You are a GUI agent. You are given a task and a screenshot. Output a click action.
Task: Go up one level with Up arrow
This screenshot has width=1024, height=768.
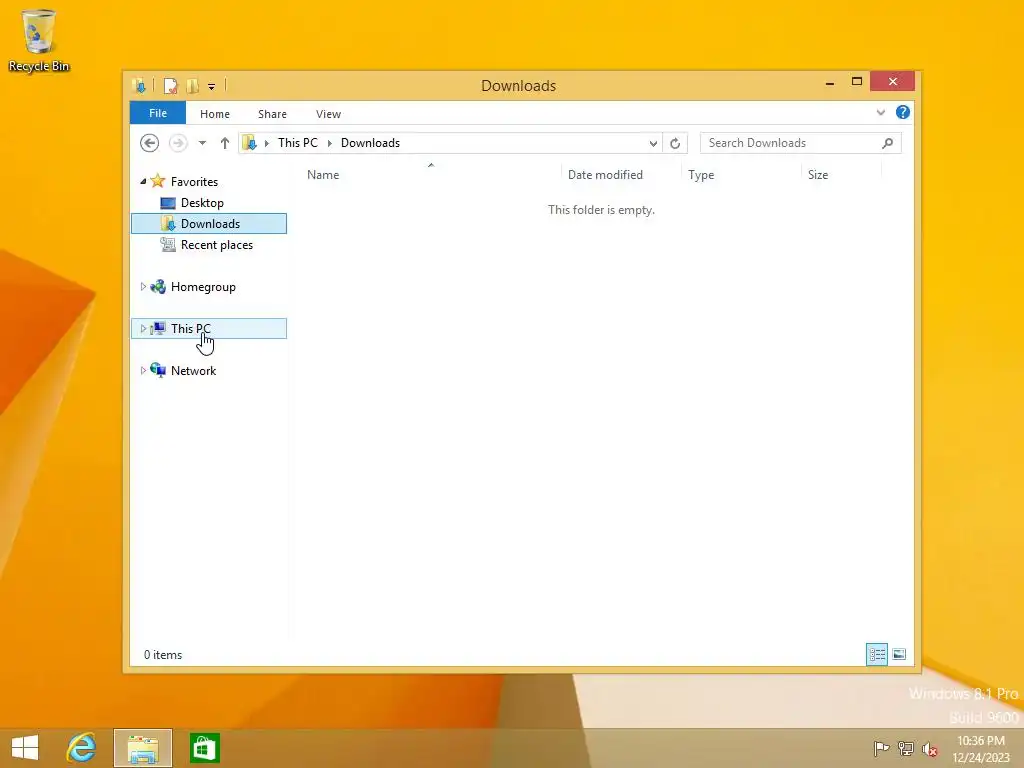point(225,143)
